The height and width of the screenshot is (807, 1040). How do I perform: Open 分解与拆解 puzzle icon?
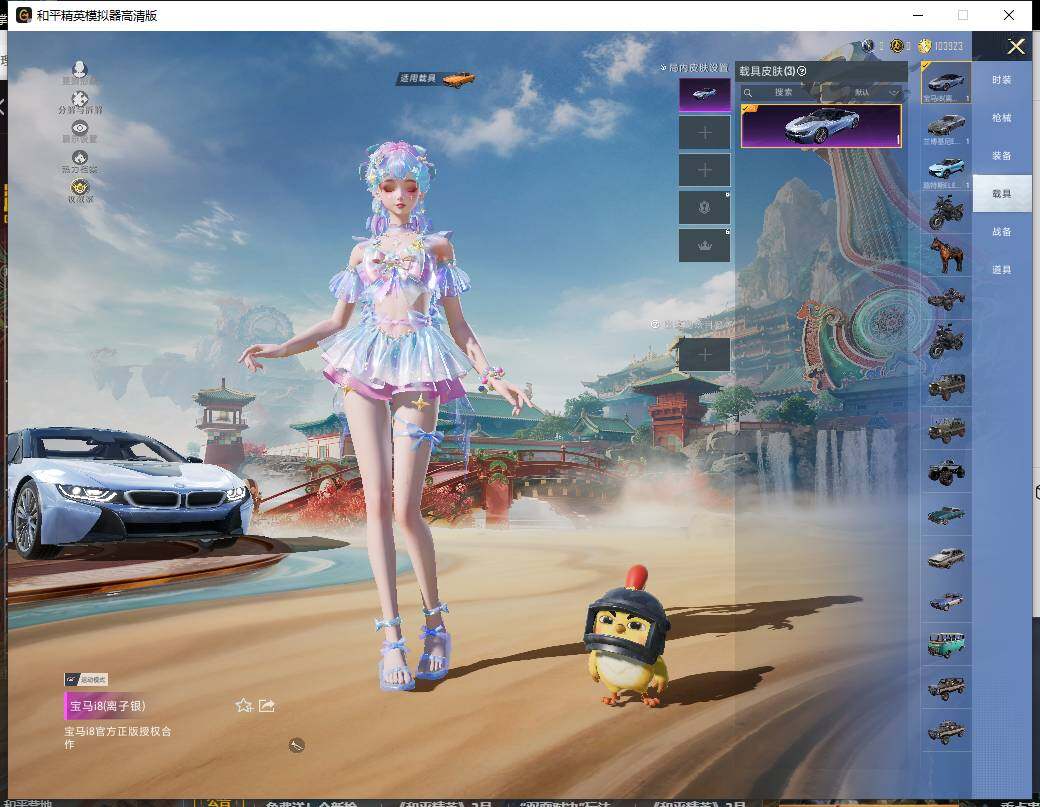coord(79,100)
